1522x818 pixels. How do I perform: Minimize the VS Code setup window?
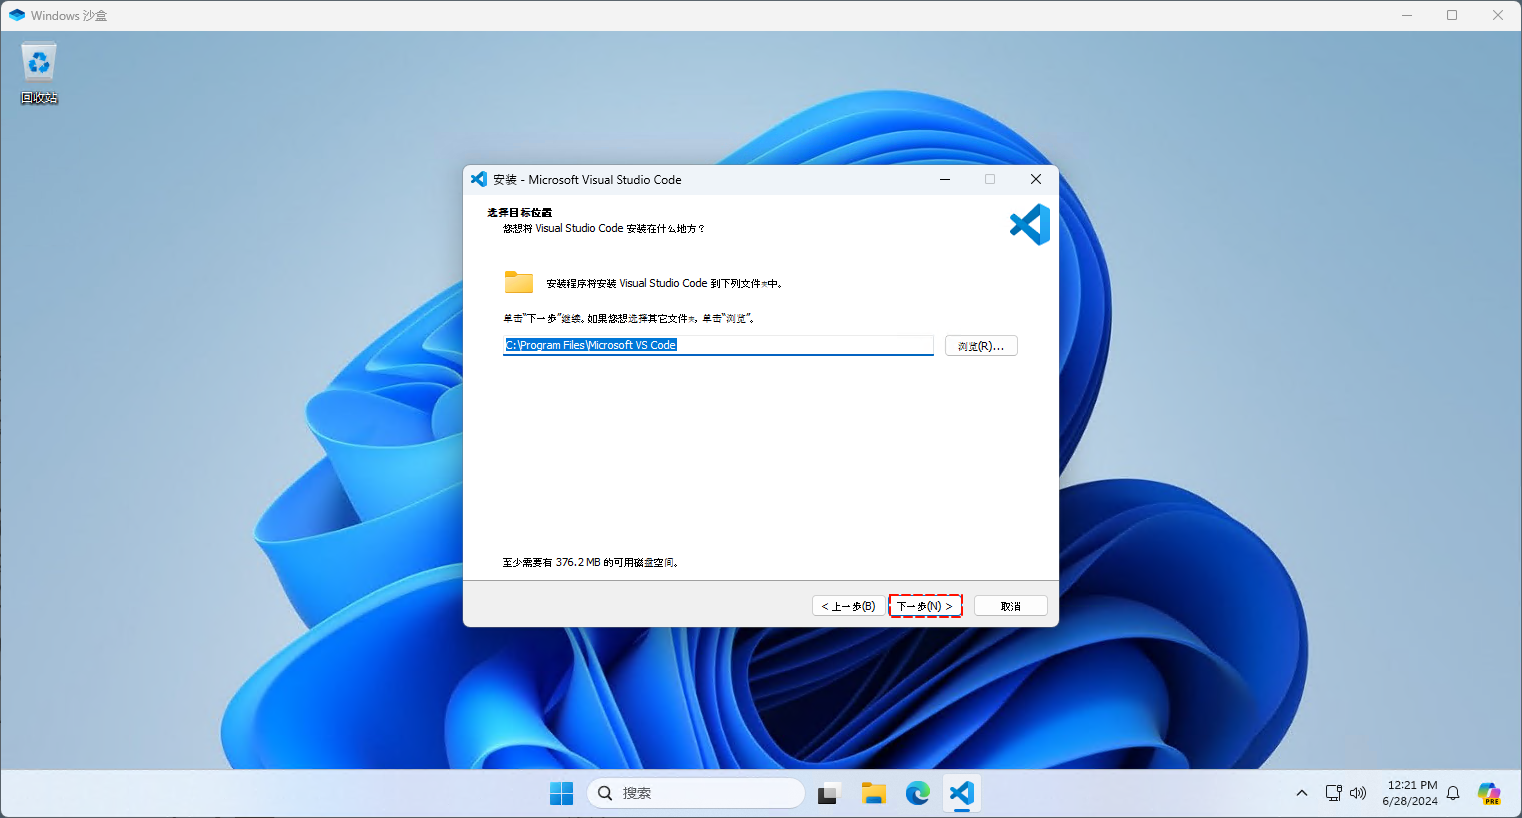[945, 180]
